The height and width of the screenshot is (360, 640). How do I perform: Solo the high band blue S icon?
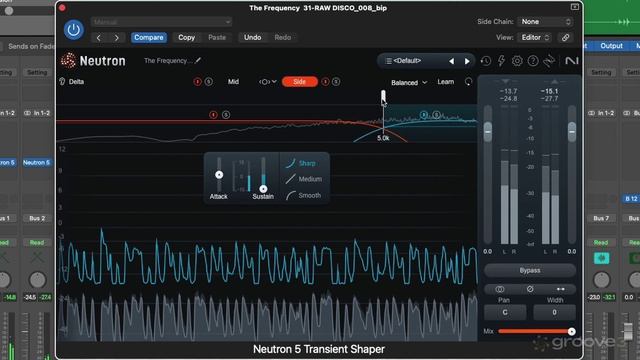(x=436, y=115)
